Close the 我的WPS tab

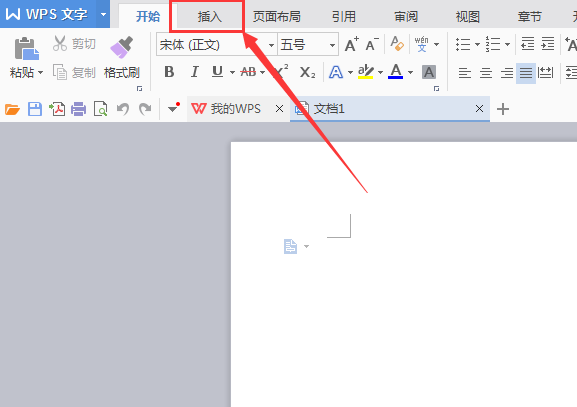pos(279,109)
